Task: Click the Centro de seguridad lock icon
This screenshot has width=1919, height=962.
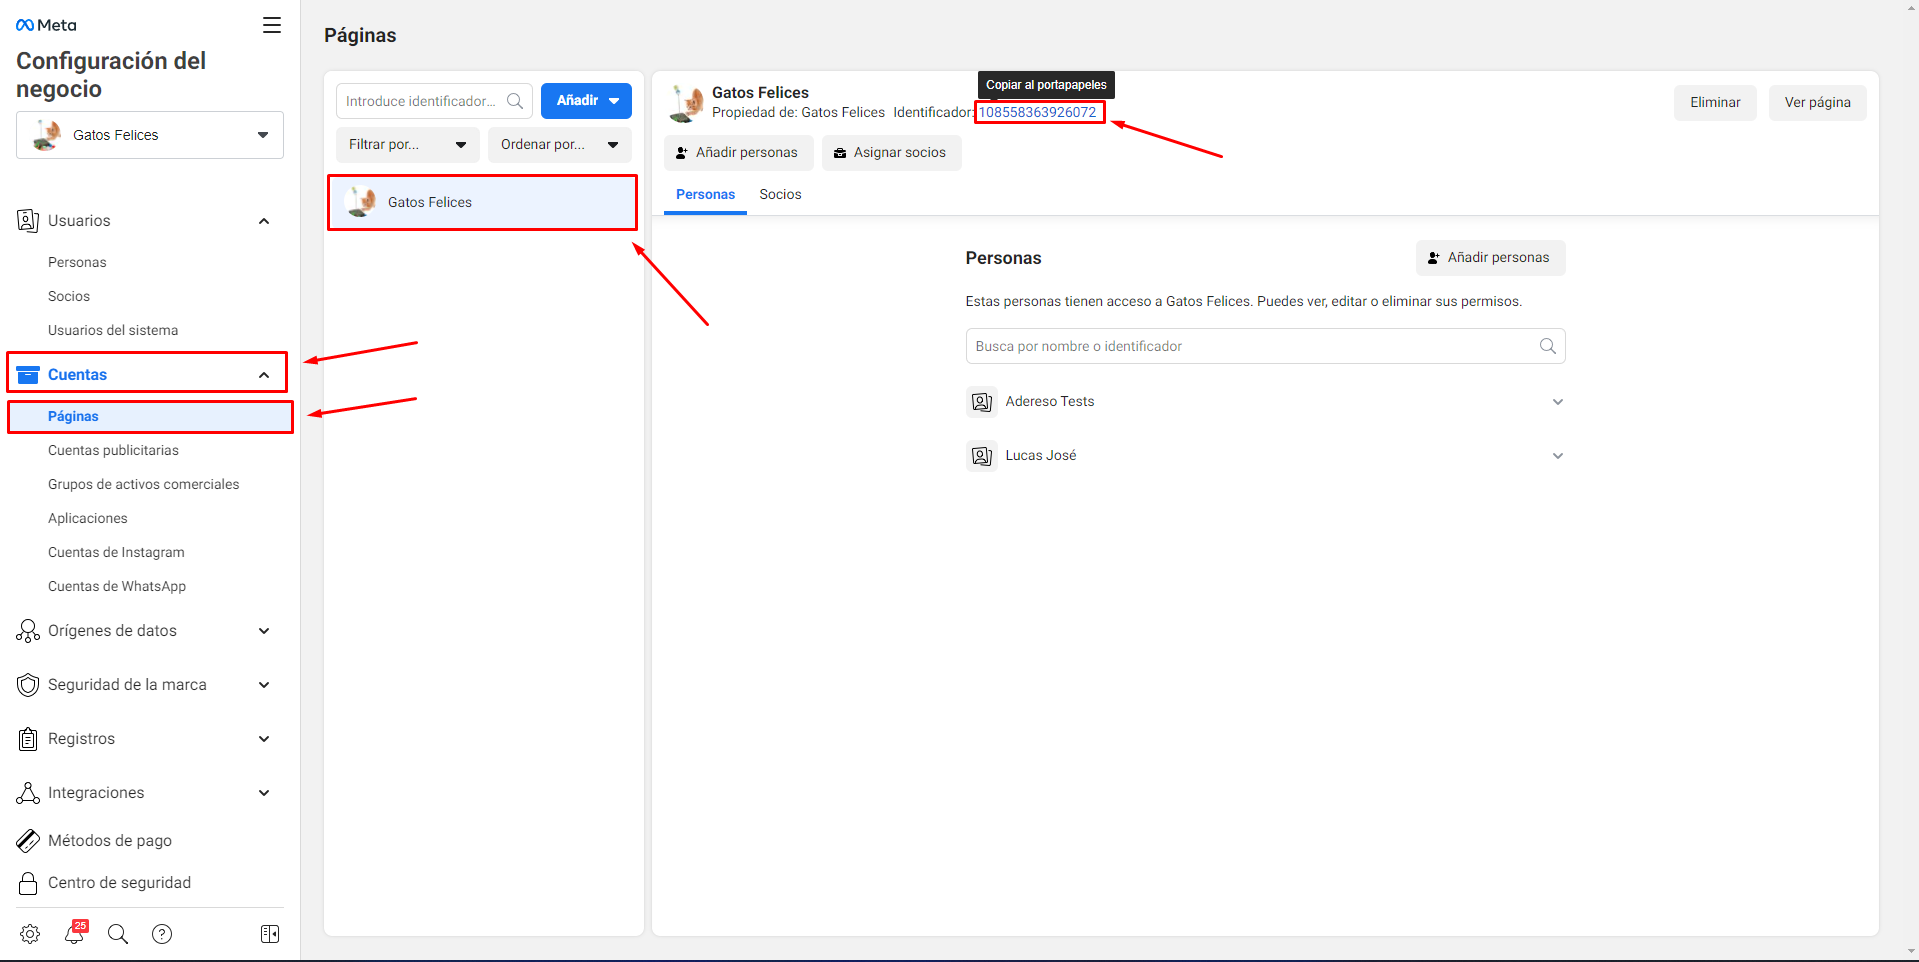Action: 28,883
